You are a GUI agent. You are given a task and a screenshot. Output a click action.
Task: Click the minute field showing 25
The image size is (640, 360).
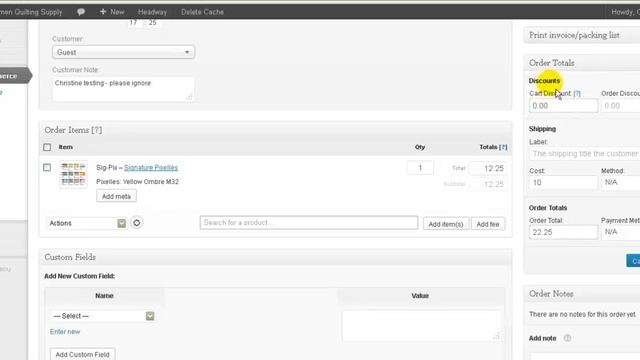click(x=152, y=23)
